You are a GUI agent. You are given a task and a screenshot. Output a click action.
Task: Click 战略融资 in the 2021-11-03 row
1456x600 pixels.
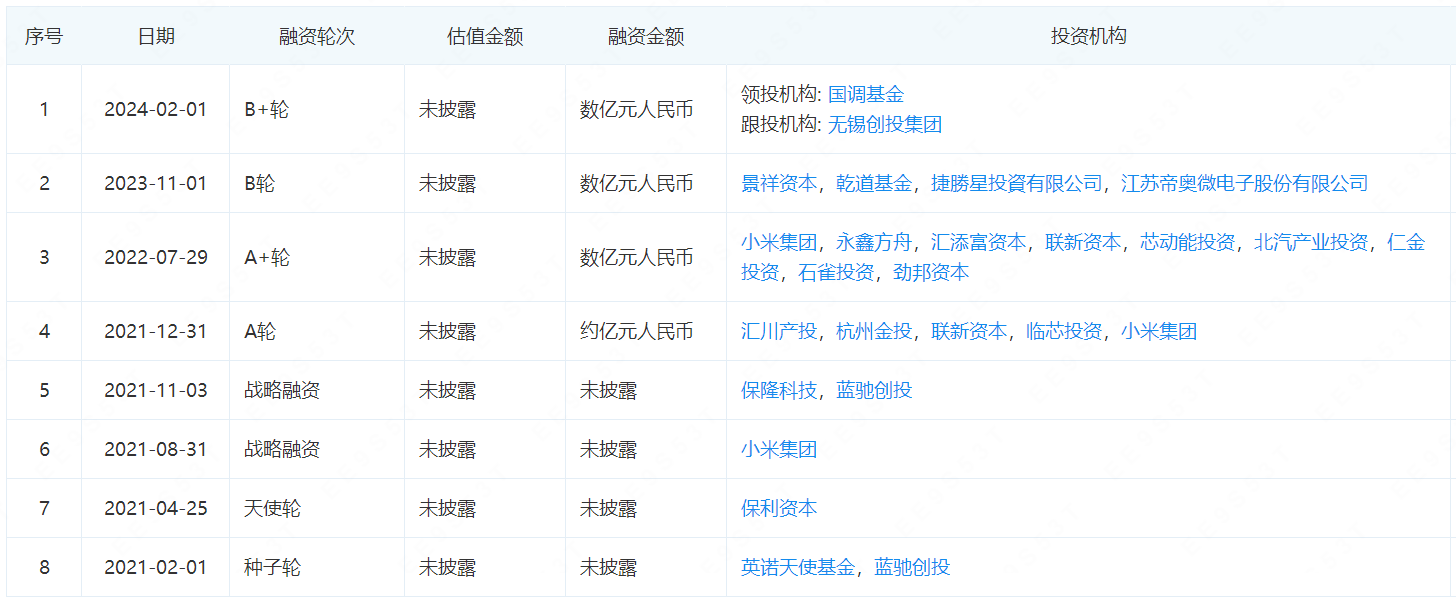coord(282,390)
